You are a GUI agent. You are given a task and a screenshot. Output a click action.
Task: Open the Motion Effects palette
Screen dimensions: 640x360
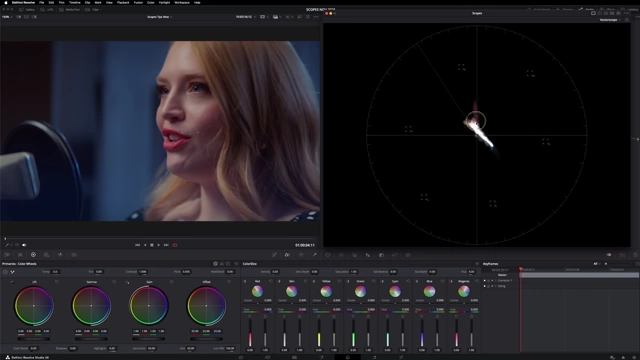[x=74, y=255]
